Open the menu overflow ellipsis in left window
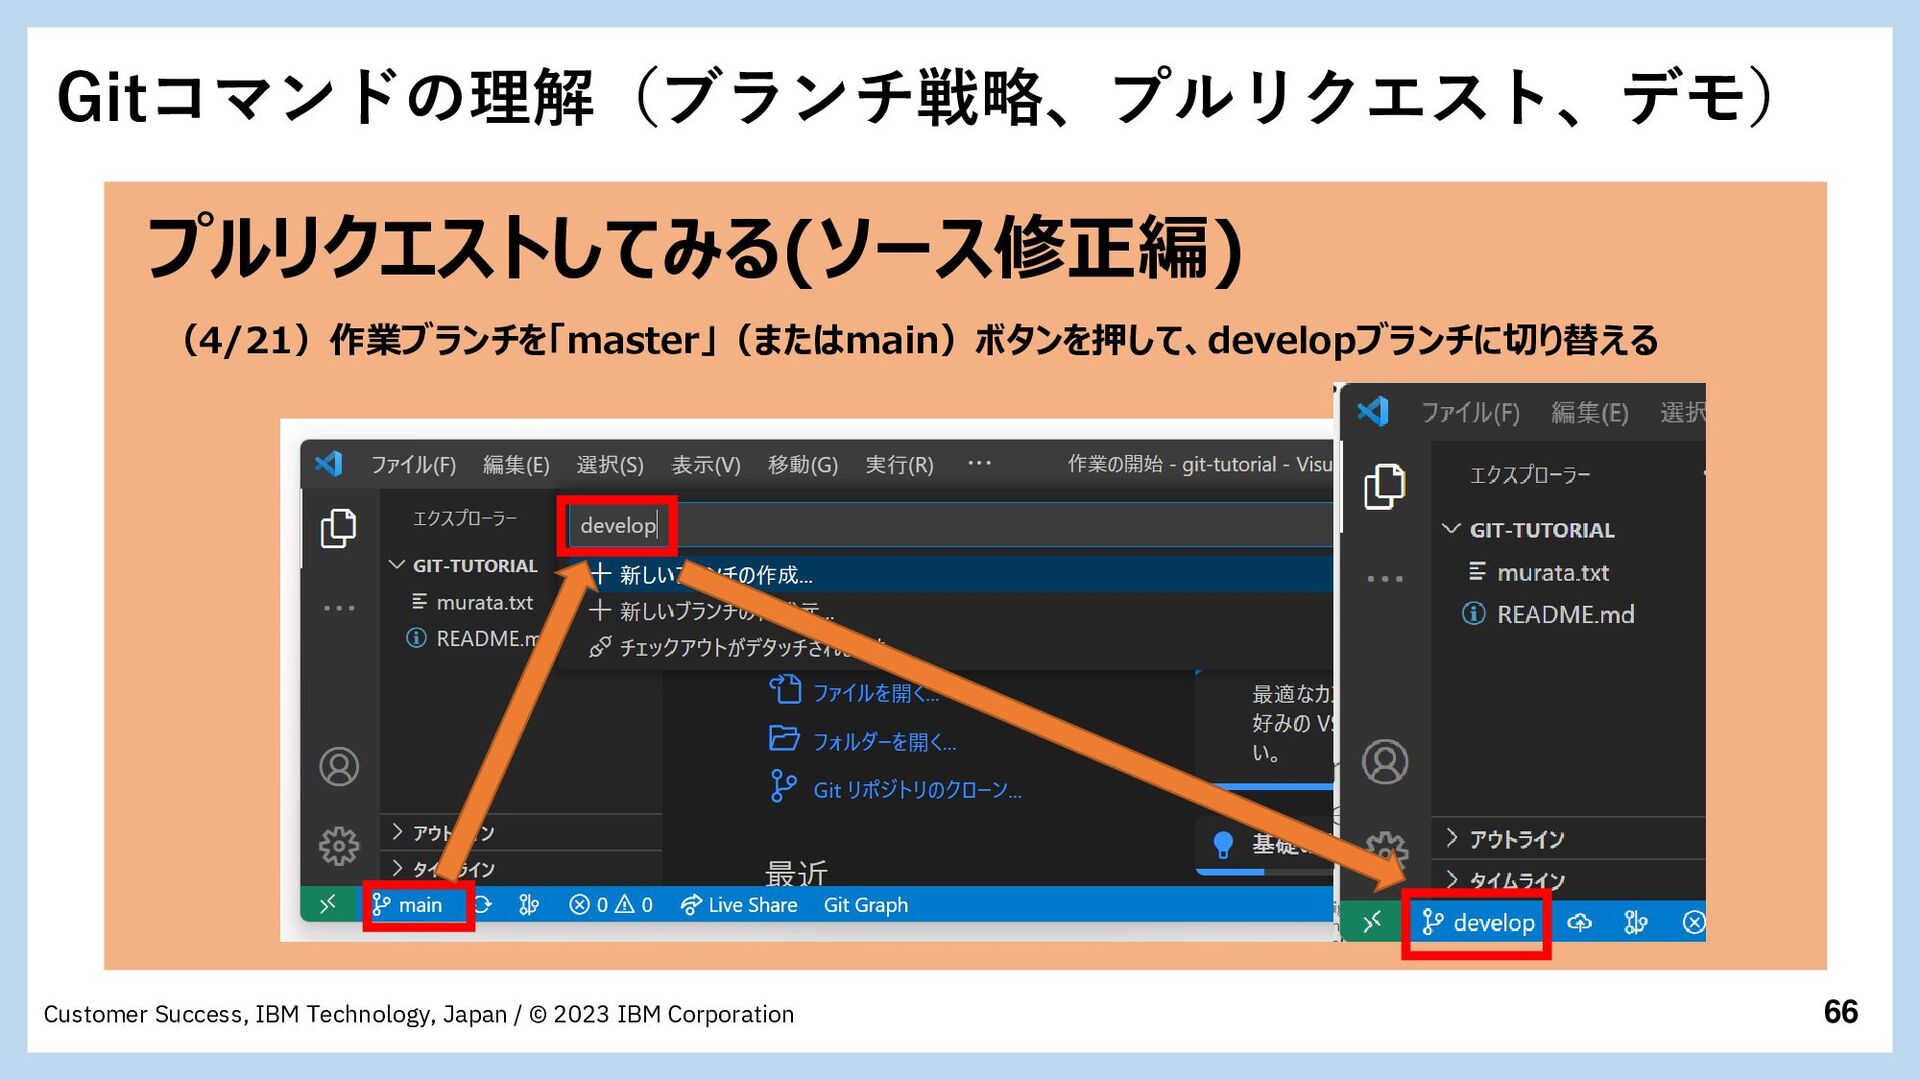1920x1080 pixels. (979, 463)
